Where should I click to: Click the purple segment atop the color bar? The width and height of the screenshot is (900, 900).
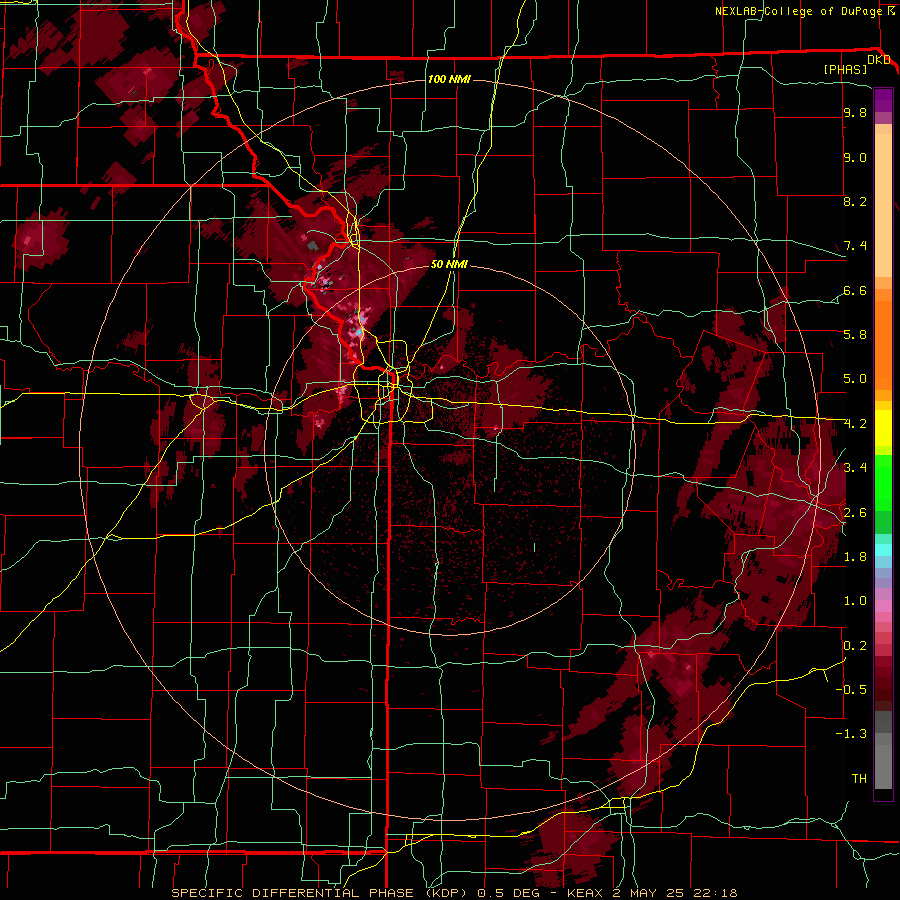coord(883,100)
